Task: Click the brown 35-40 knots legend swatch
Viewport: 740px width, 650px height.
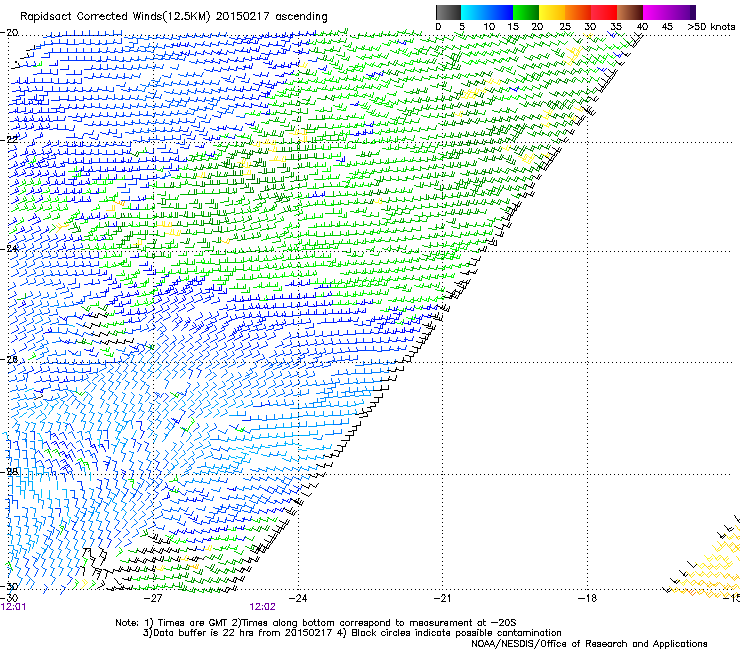Action: [x=630, y=12]
